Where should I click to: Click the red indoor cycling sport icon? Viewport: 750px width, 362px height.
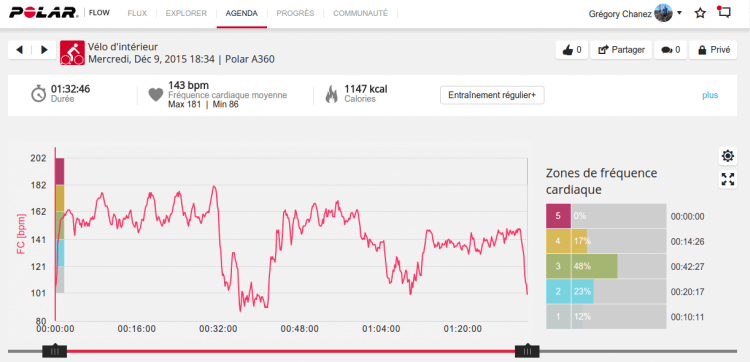pyautogui.click(x=72, y=53)
